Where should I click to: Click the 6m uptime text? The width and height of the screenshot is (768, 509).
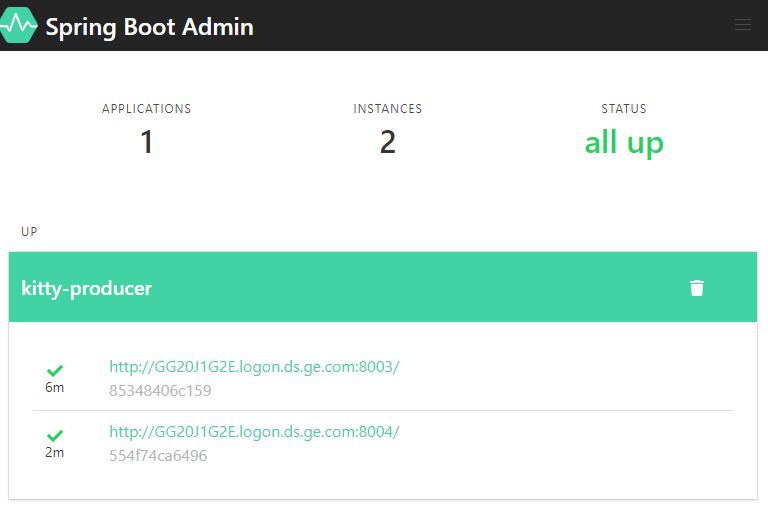click(x=54, y=388)
